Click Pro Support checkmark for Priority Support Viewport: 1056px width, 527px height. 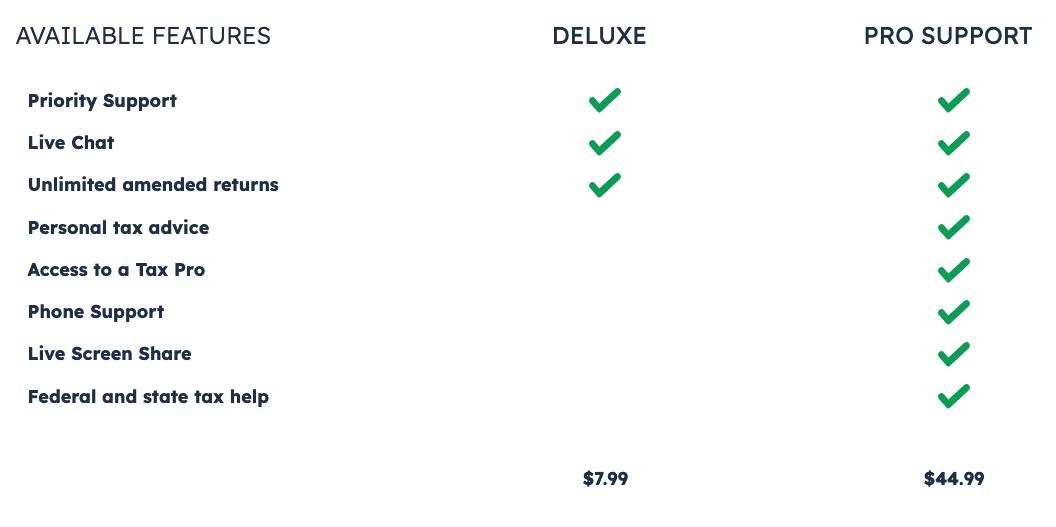point(954,101)
